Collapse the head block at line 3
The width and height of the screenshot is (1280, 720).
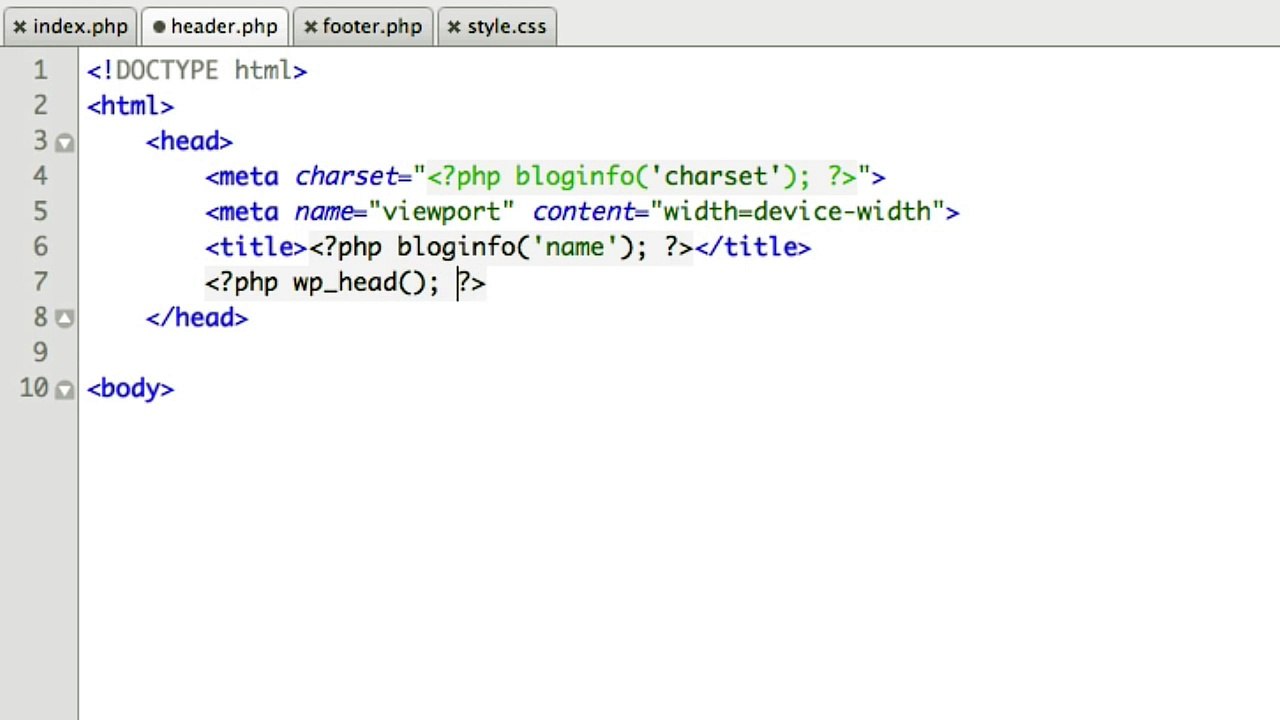click(64, 143)
